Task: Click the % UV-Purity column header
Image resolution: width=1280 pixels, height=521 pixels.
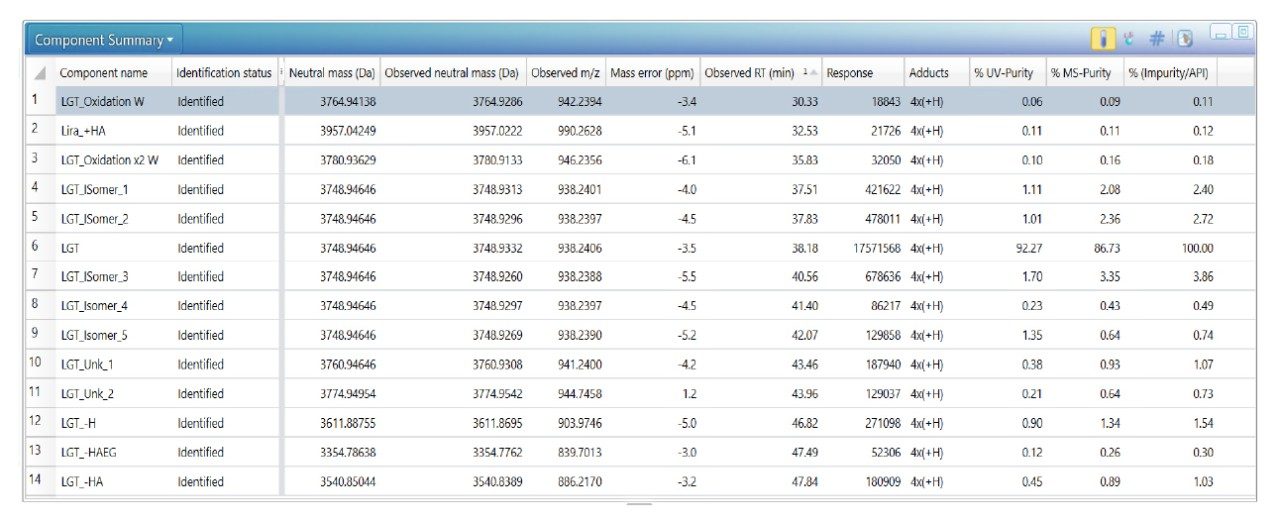Action: 1003,73
